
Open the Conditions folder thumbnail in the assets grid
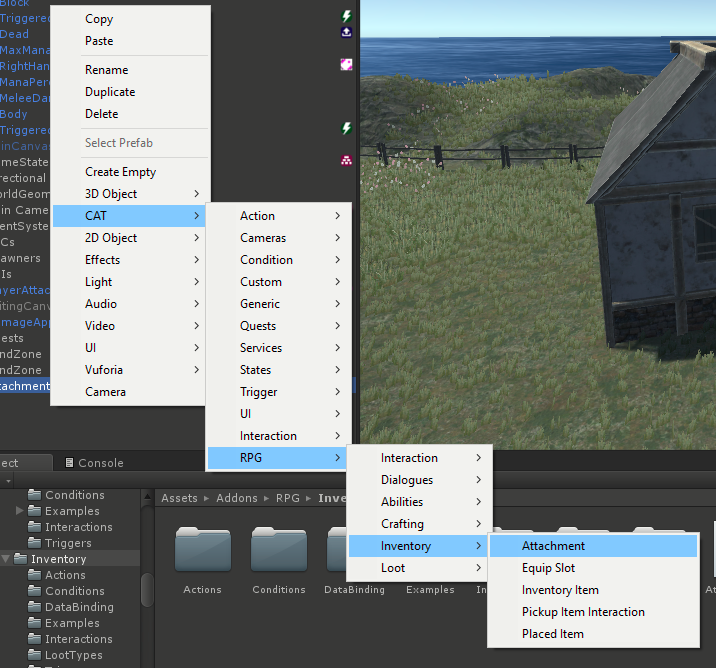tap(278, 550)
